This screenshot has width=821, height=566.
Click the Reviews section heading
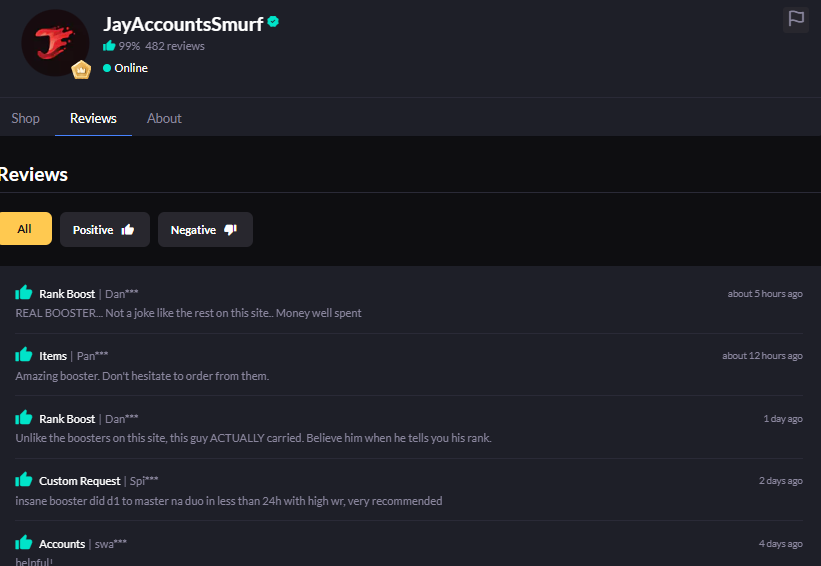[x=34, y=174]
